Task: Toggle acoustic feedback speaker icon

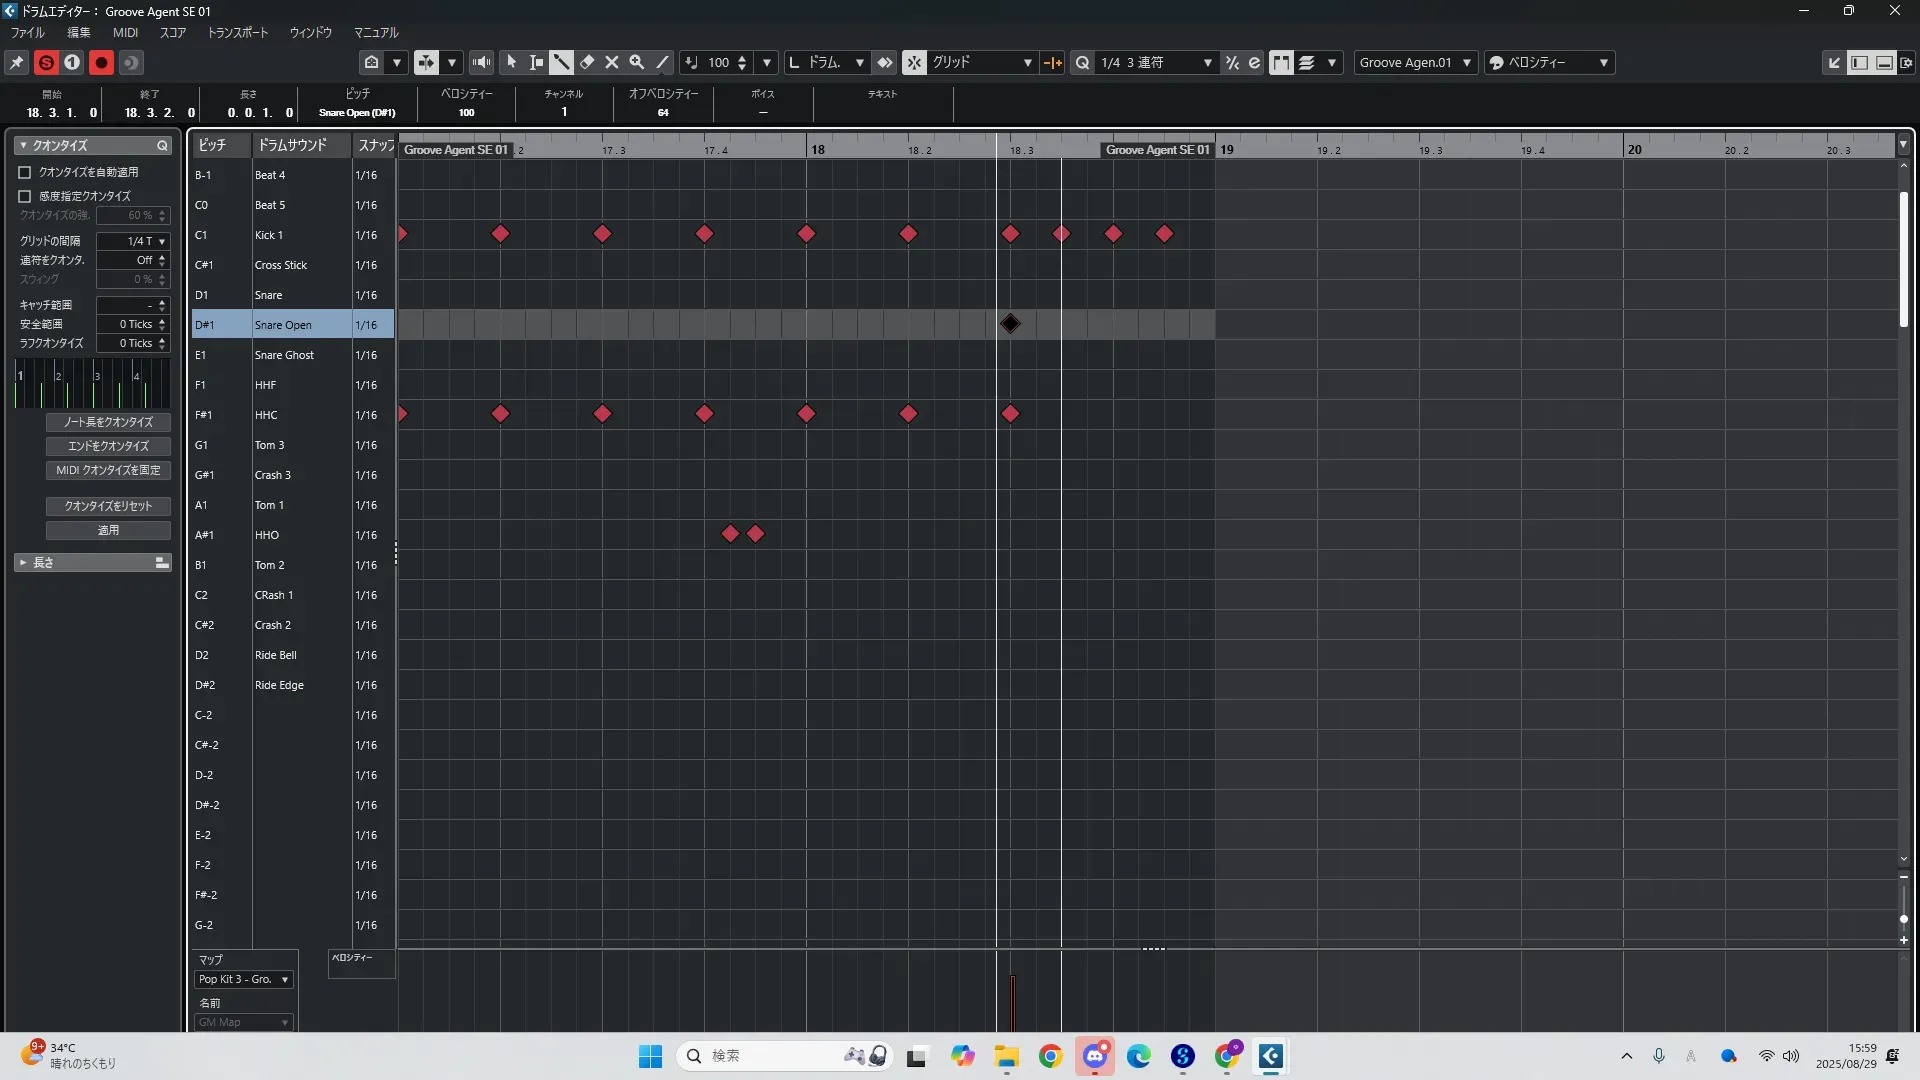Action: click(481, 62)
